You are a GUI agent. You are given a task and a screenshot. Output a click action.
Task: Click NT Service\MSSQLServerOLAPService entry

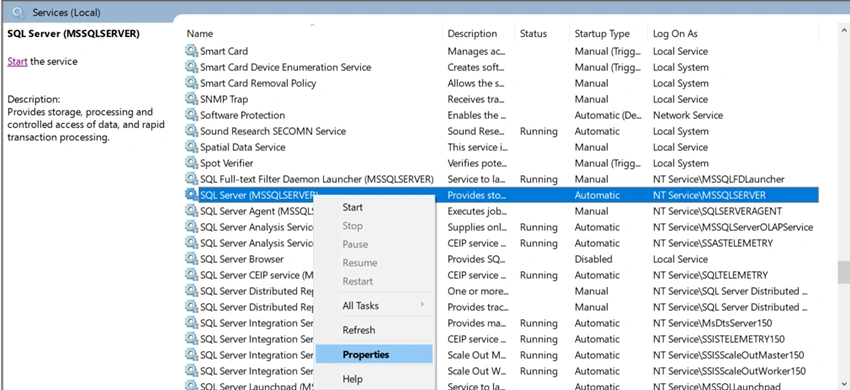click(x=733, y=227)
